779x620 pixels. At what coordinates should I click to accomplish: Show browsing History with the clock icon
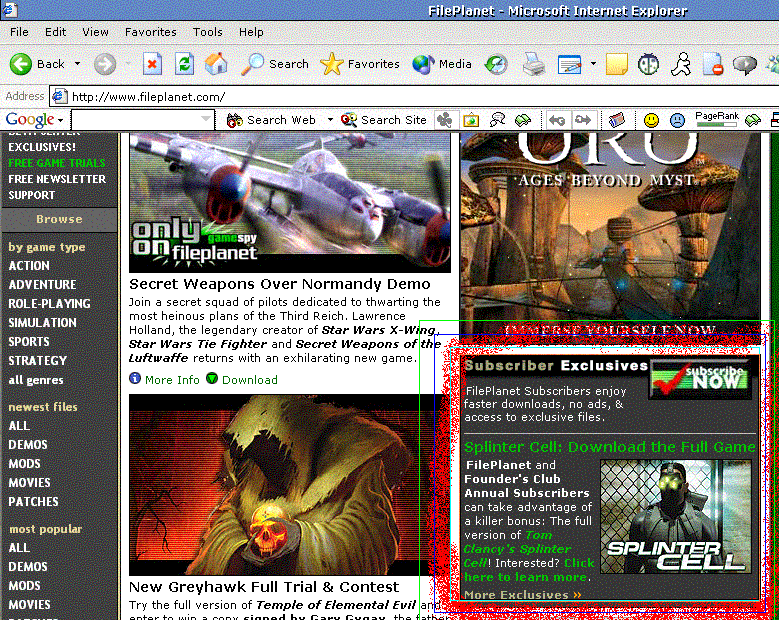point(496,64)
